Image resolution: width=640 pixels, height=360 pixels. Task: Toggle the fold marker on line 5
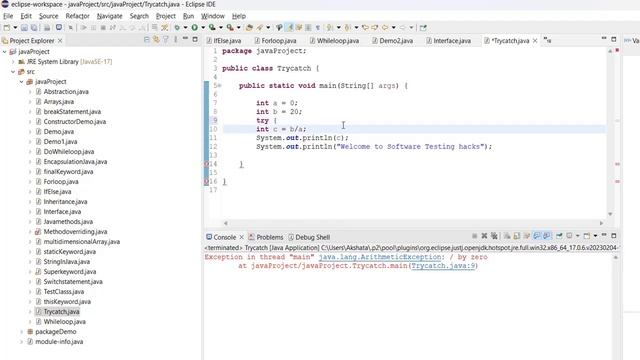point(220,86)
